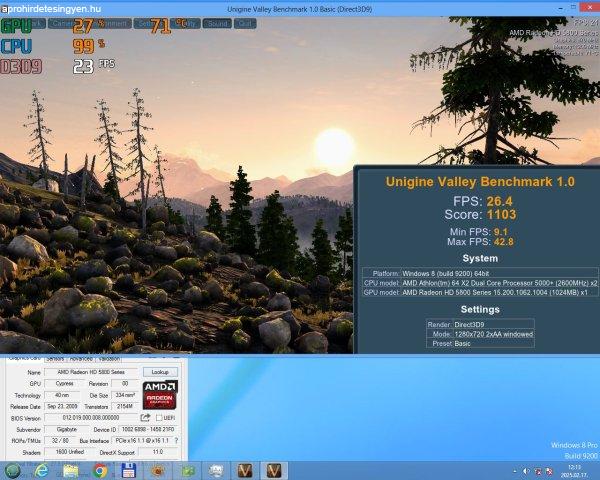Click the non-highlighted Valley taskbar icon

(x=245, y=471)
